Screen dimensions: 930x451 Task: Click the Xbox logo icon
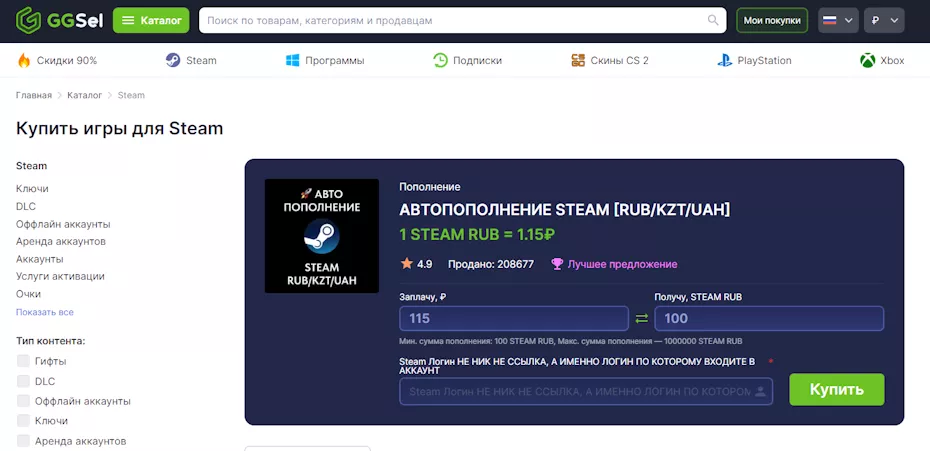coord(867,60)
